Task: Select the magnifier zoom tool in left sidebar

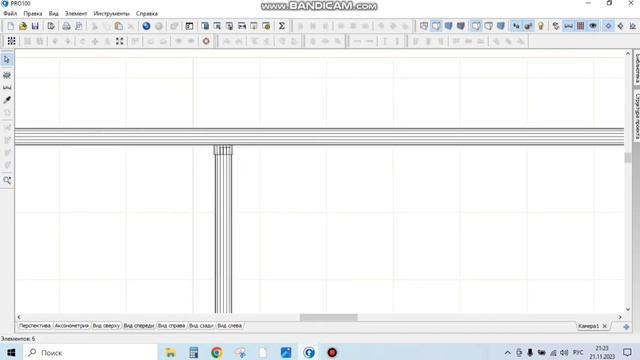Action: pyautogui.click(x=7, y=180)
